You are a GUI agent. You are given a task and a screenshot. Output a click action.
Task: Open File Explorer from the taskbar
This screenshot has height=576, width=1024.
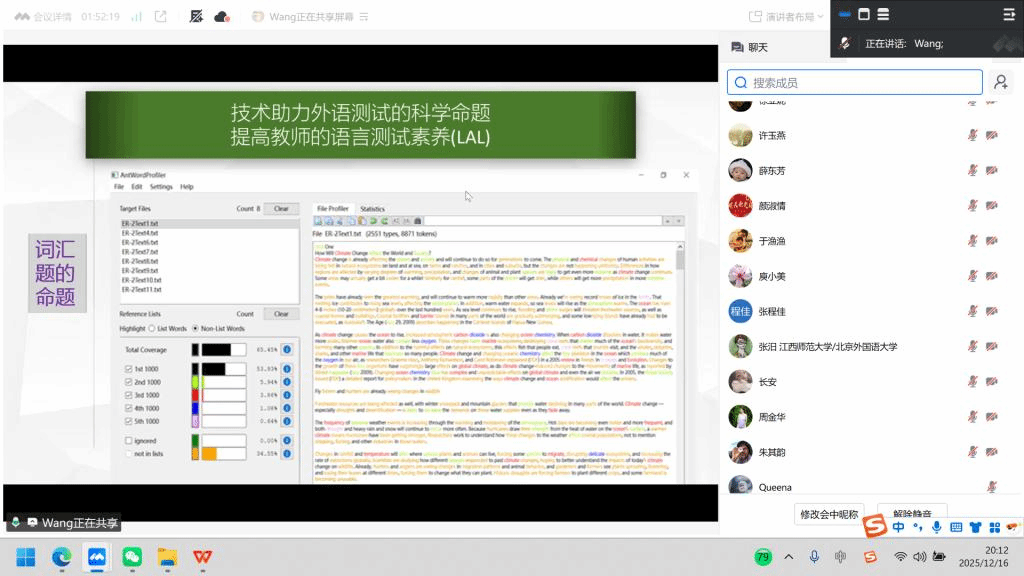click(167, 556)
